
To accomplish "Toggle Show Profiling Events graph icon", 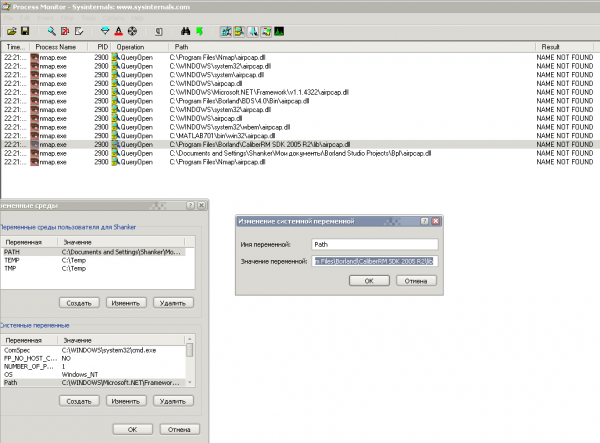I will (x=279, y=31).
